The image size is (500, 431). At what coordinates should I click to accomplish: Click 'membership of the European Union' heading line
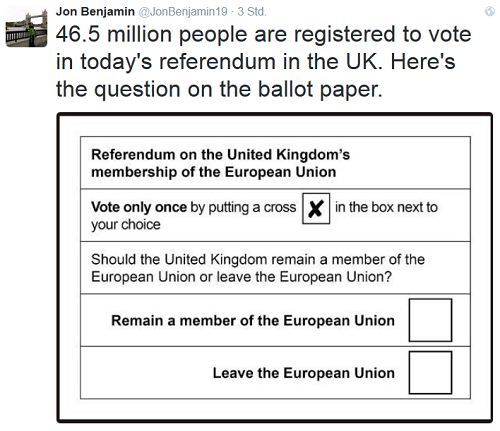213,172
